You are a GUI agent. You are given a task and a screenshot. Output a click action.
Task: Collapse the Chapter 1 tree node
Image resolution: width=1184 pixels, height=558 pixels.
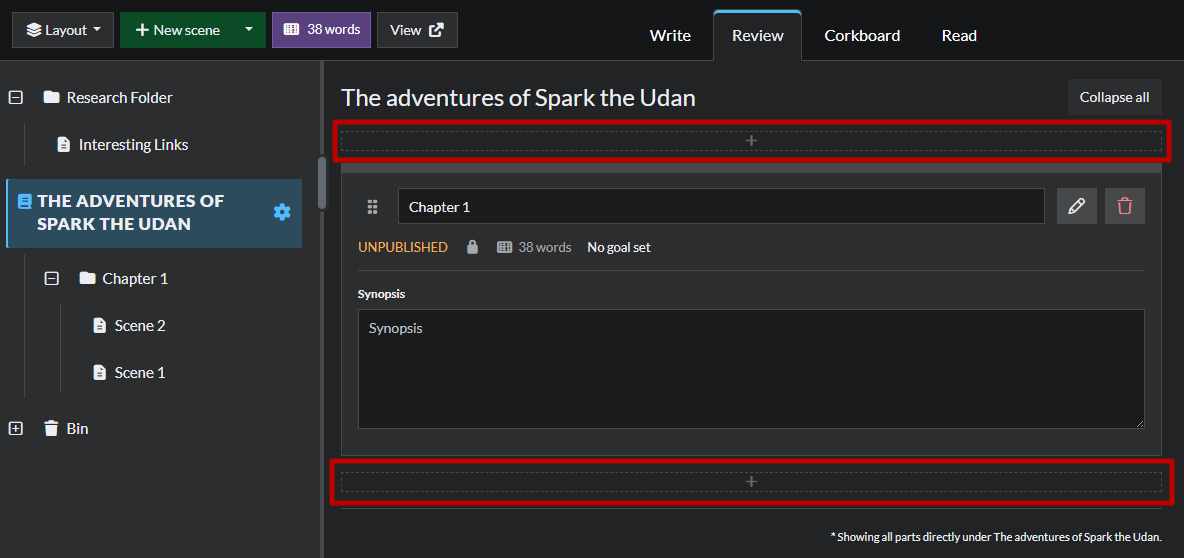pos(51,279)
